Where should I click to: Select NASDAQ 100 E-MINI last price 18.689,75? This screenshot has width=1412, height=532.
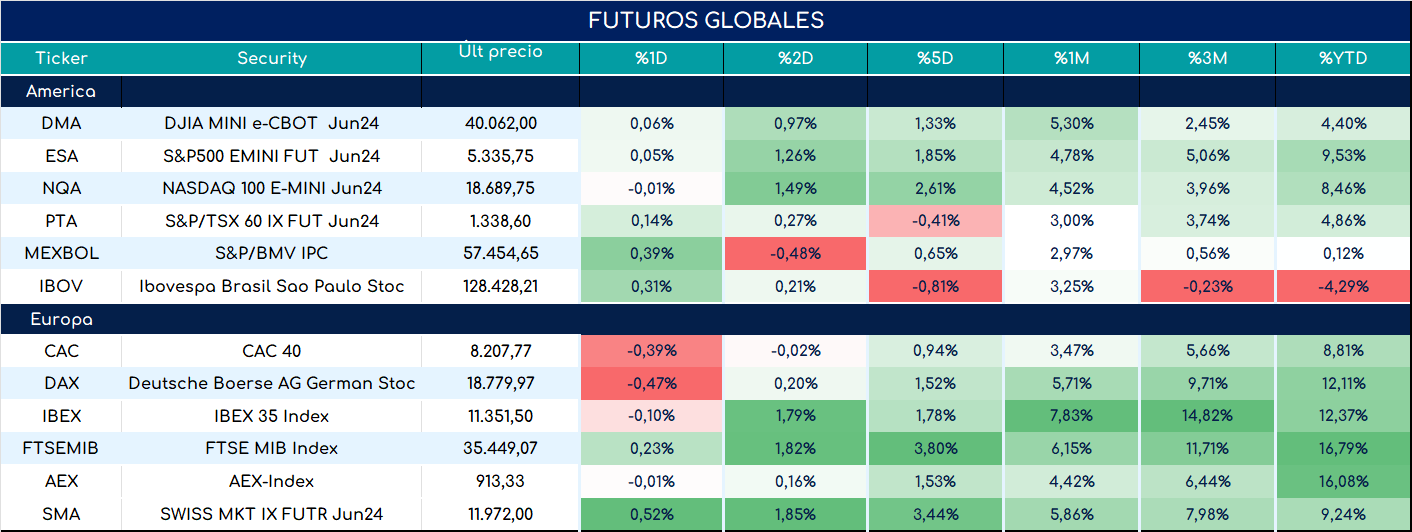point(500,188)
